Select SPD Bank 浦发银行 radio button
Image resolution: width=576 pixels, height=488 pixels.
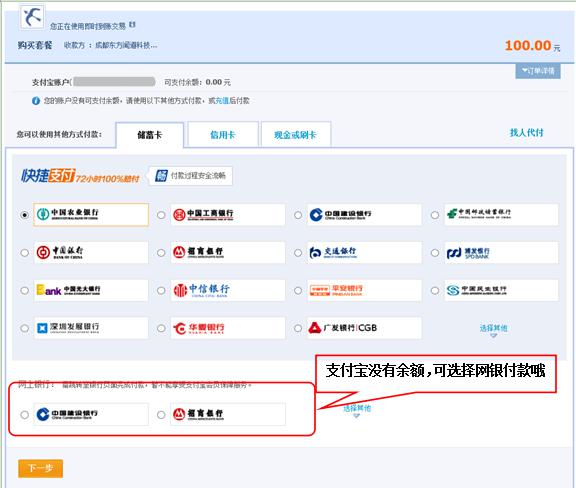point(435,253)
